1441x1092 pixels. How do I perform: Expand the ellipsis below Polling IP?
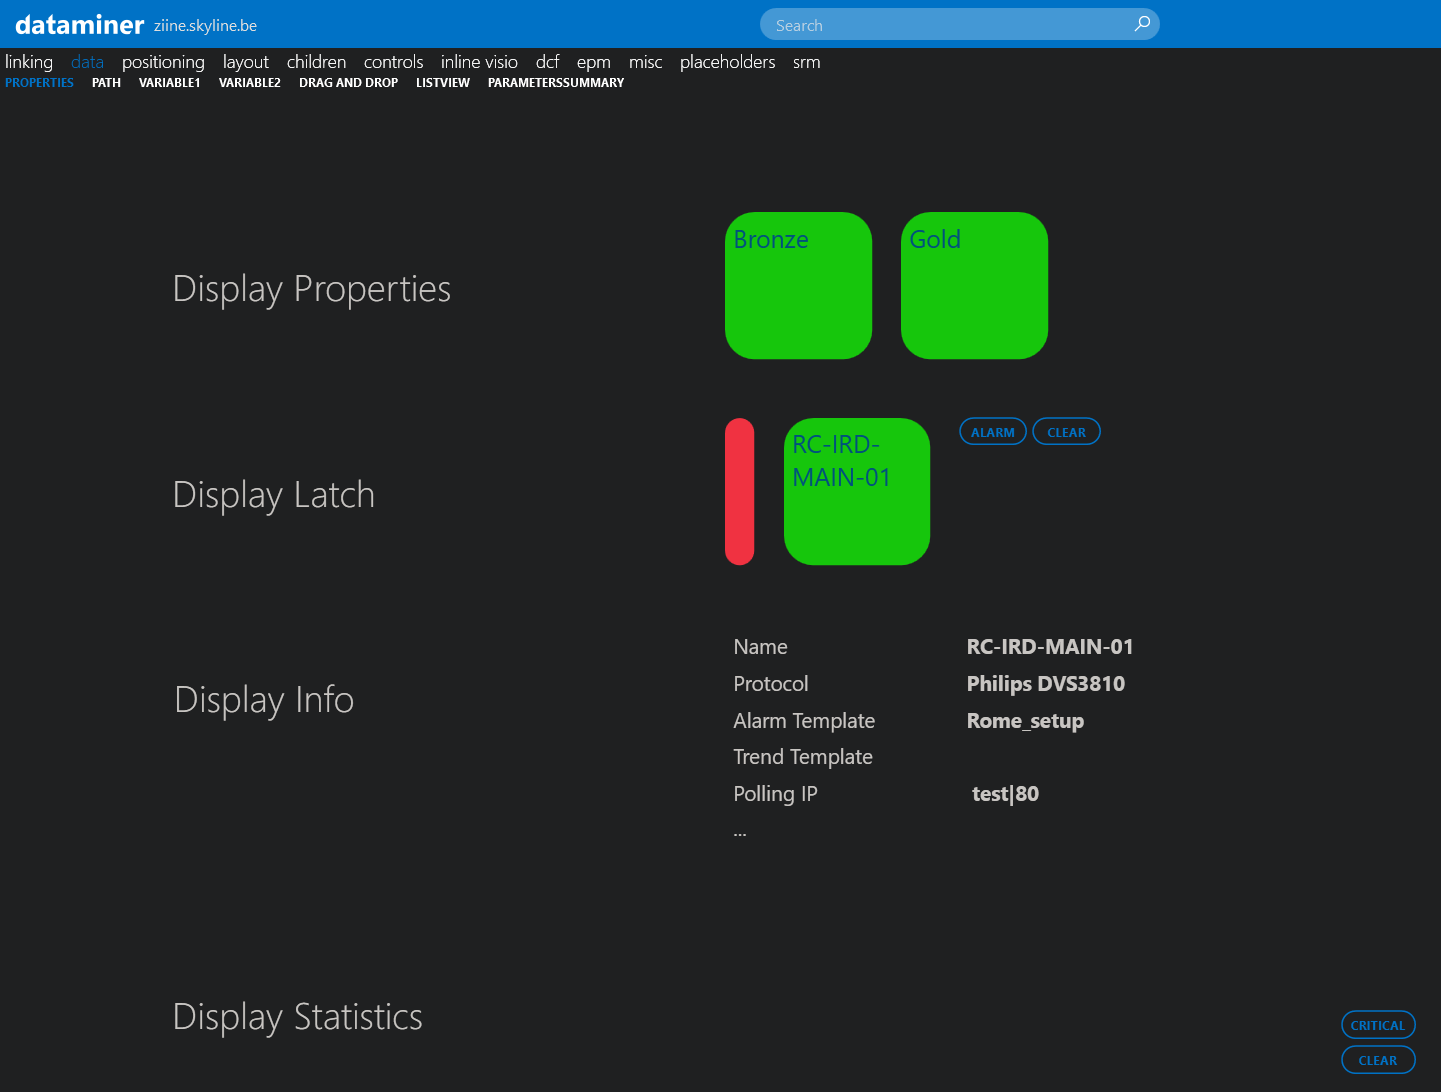coord(740,832)
